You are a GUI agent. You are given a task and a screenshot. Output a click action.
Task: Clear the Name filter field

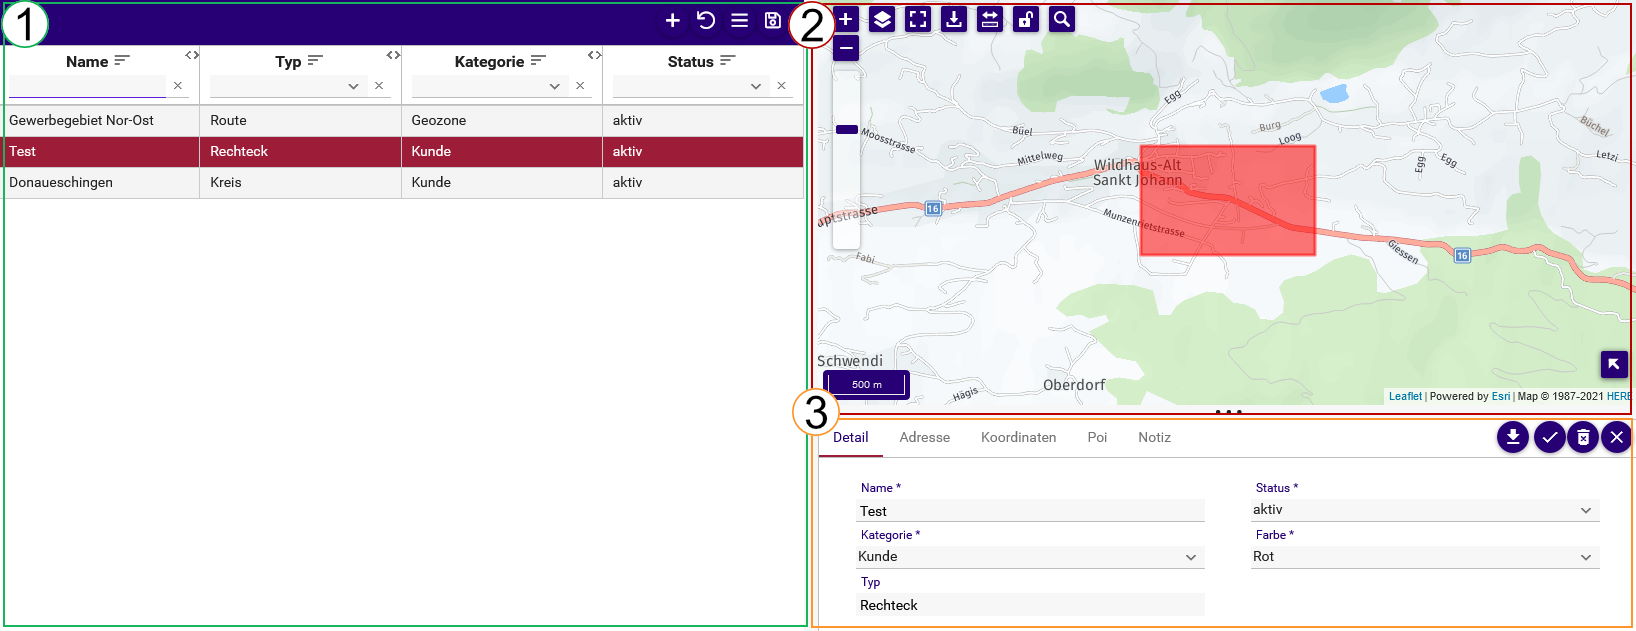[x=178, y=86]
